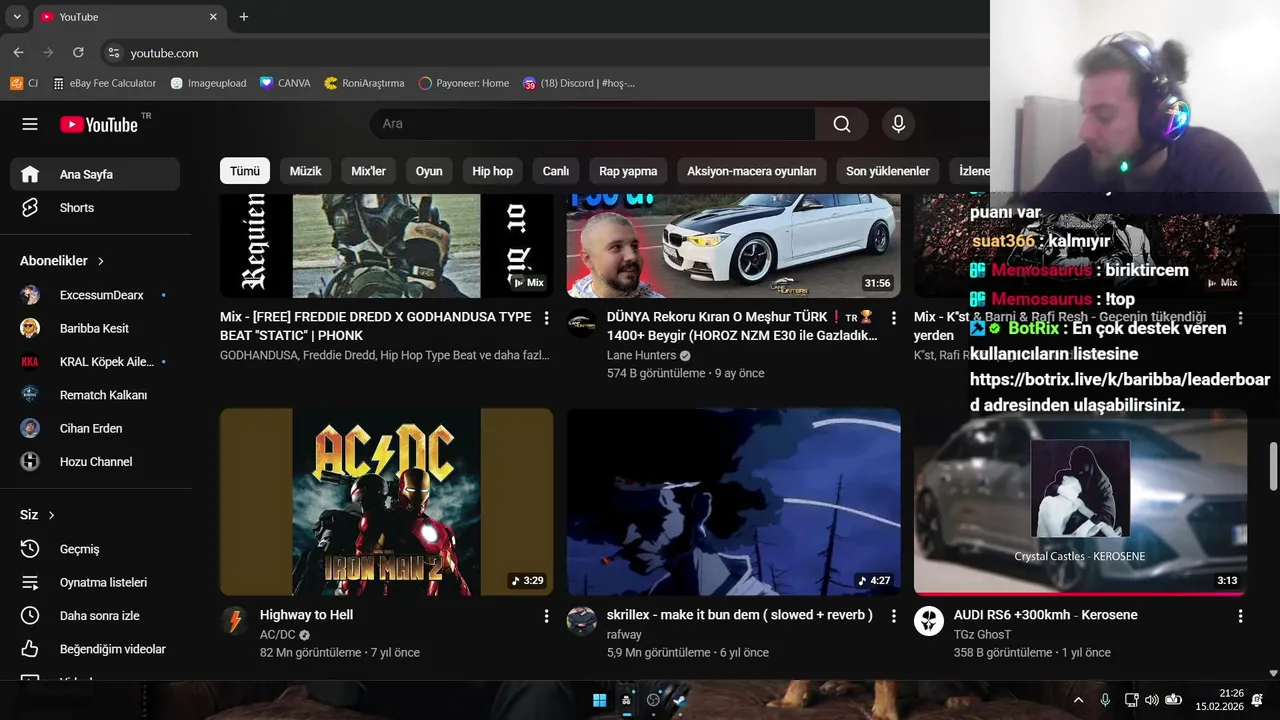Go back in browser
Screen dimensions: 1280x720
pyautogui.click(x=18, y=52)
